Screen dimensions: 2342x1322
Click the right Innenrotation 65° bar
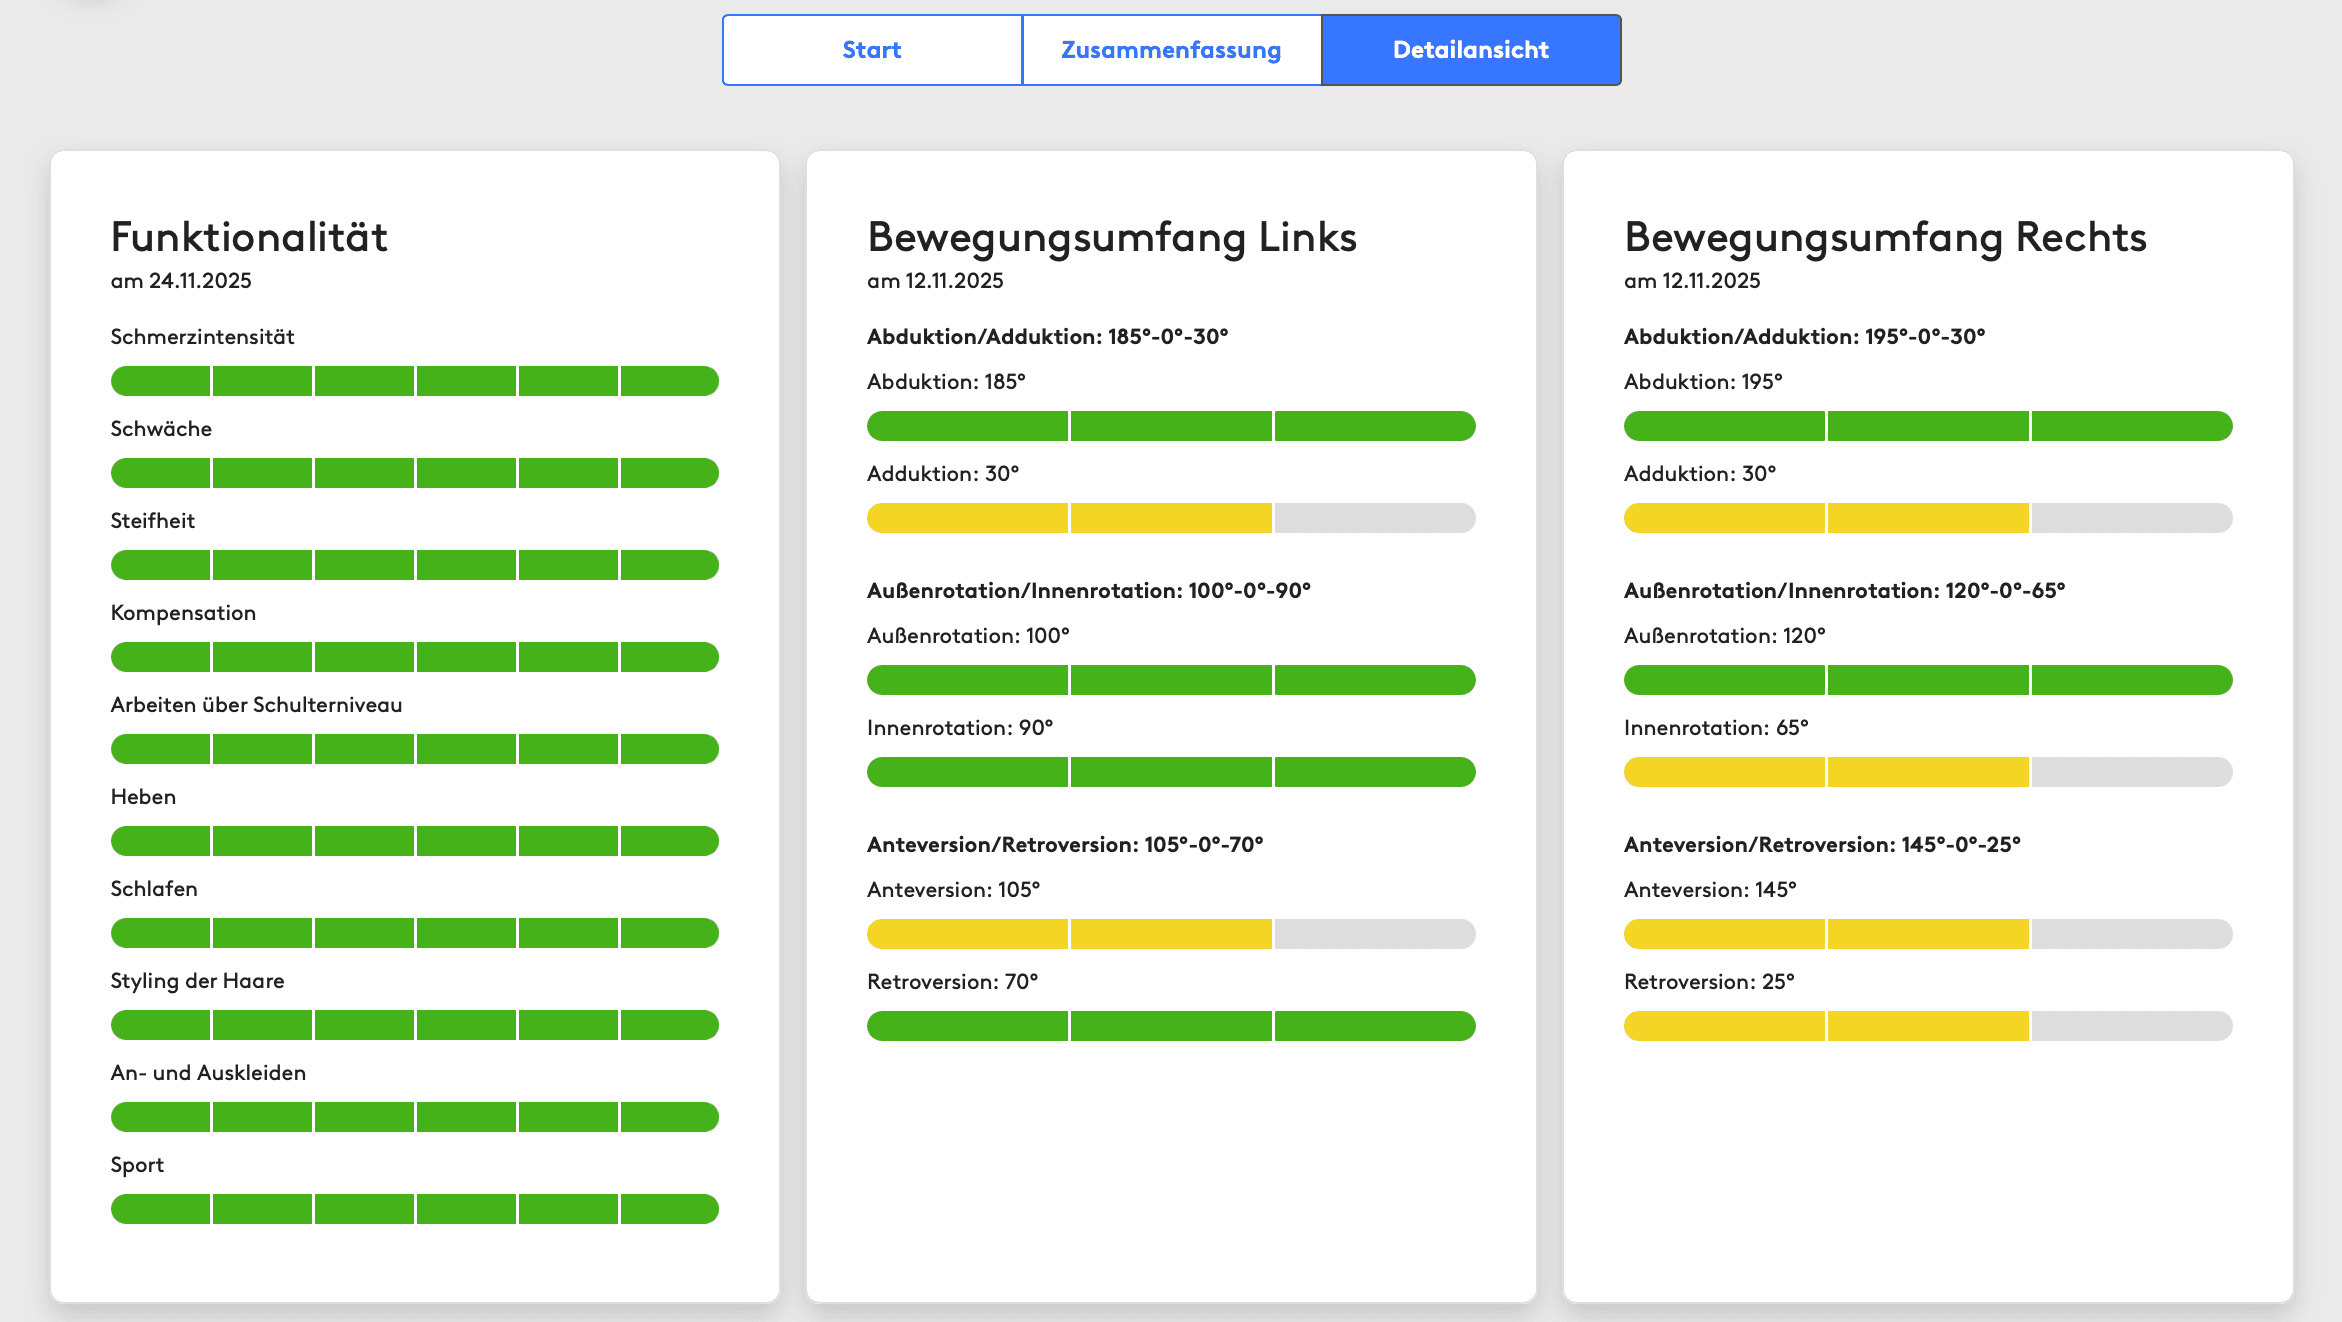point(1927,772)
